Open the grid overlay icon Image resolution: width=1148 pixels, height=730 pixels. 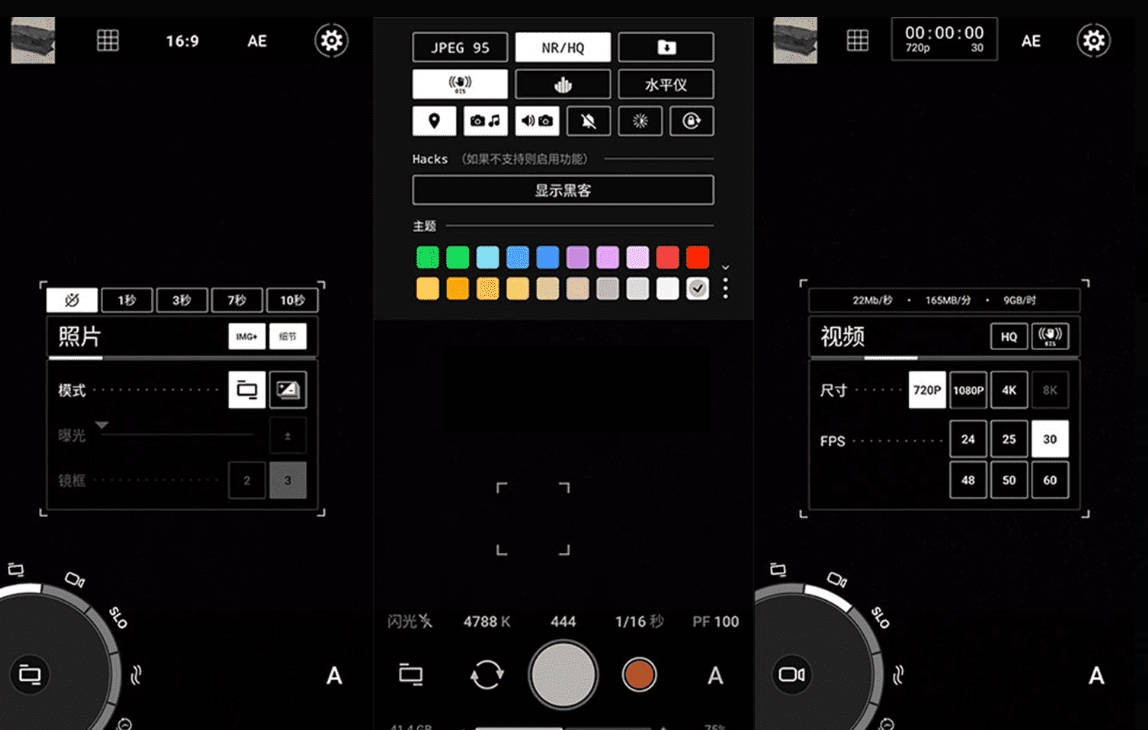[107, 40]
